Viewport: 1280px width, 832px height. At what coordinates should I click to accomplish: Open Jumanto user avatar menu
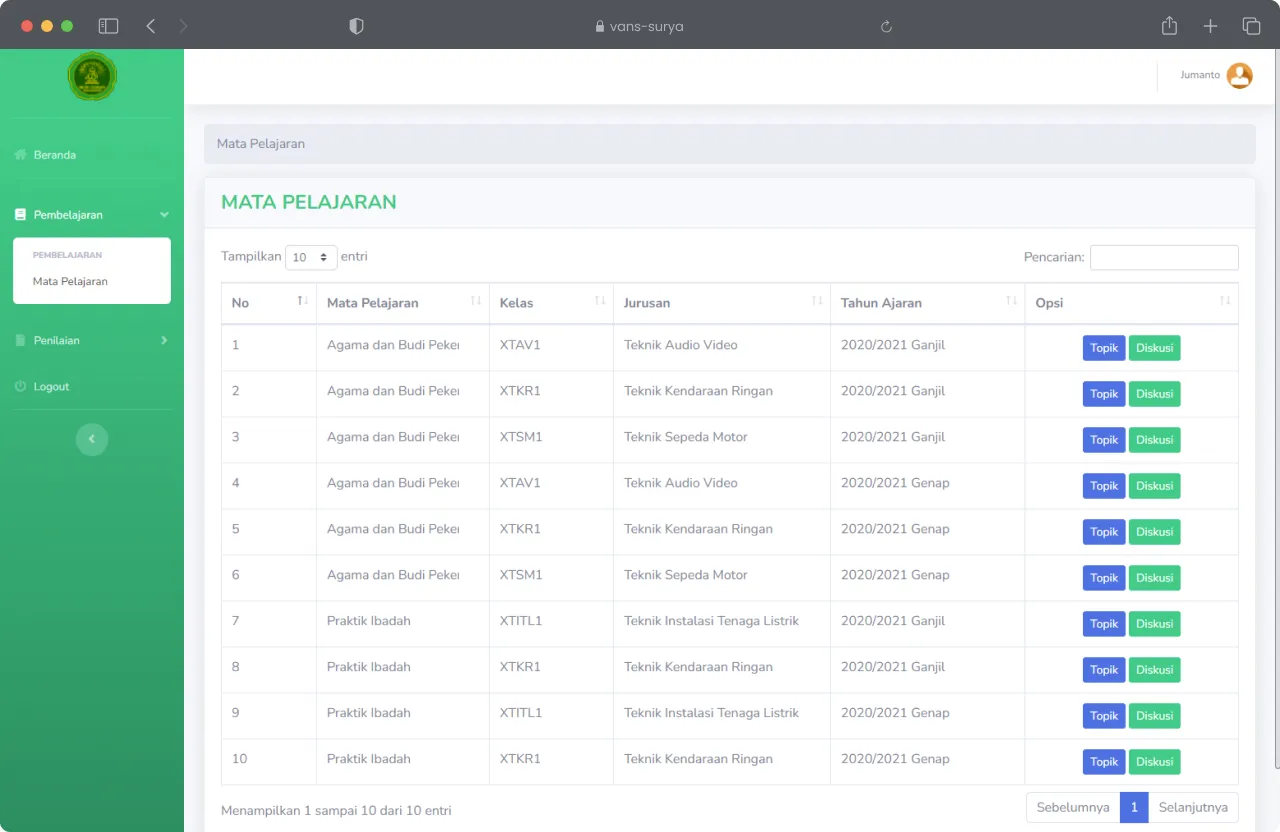coord(1240,76)
